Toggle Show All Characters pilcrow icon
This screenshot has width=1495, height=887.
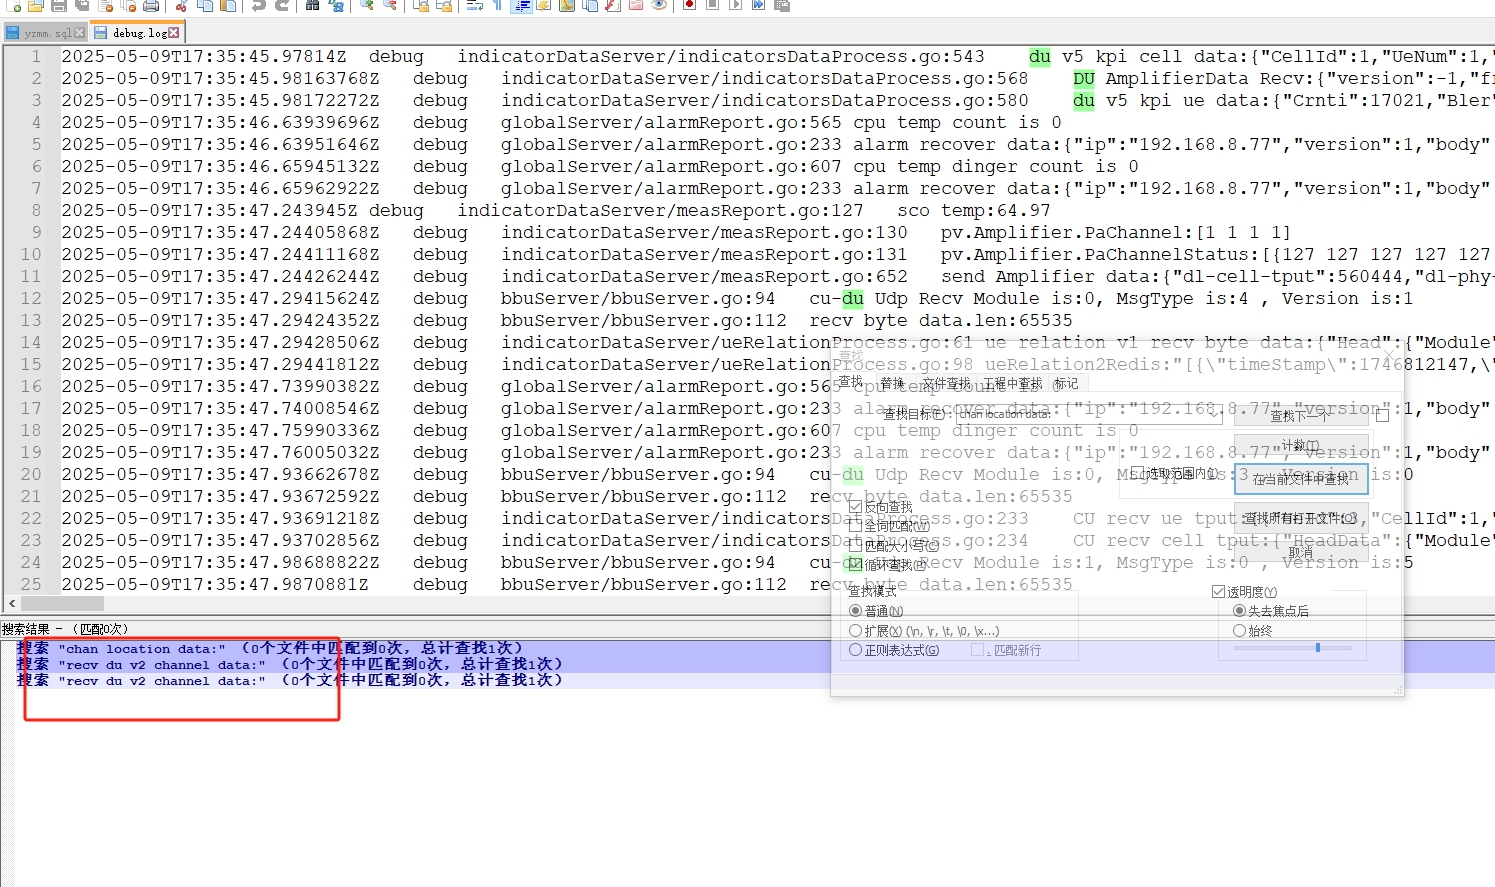click(497, 5)
